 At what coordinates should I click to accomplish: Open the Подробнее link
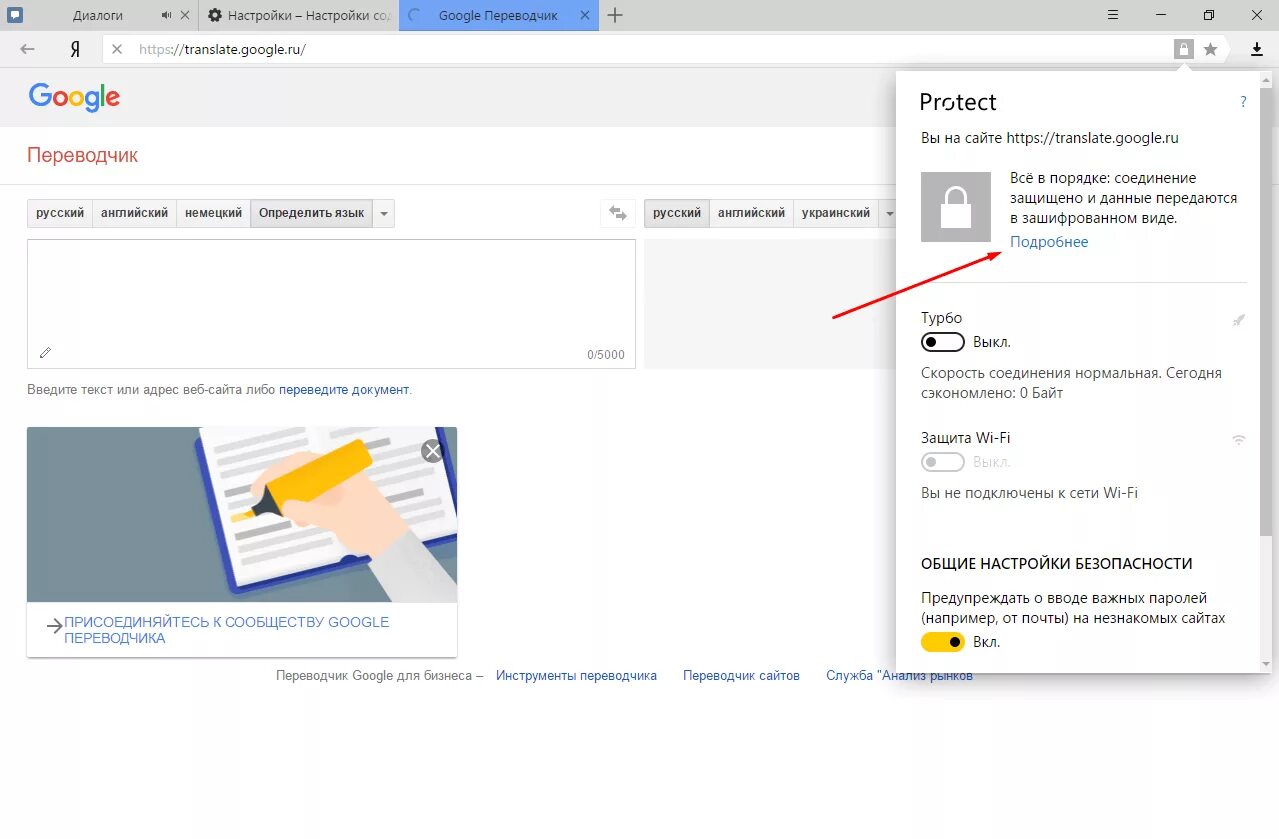pos(1049,242)
